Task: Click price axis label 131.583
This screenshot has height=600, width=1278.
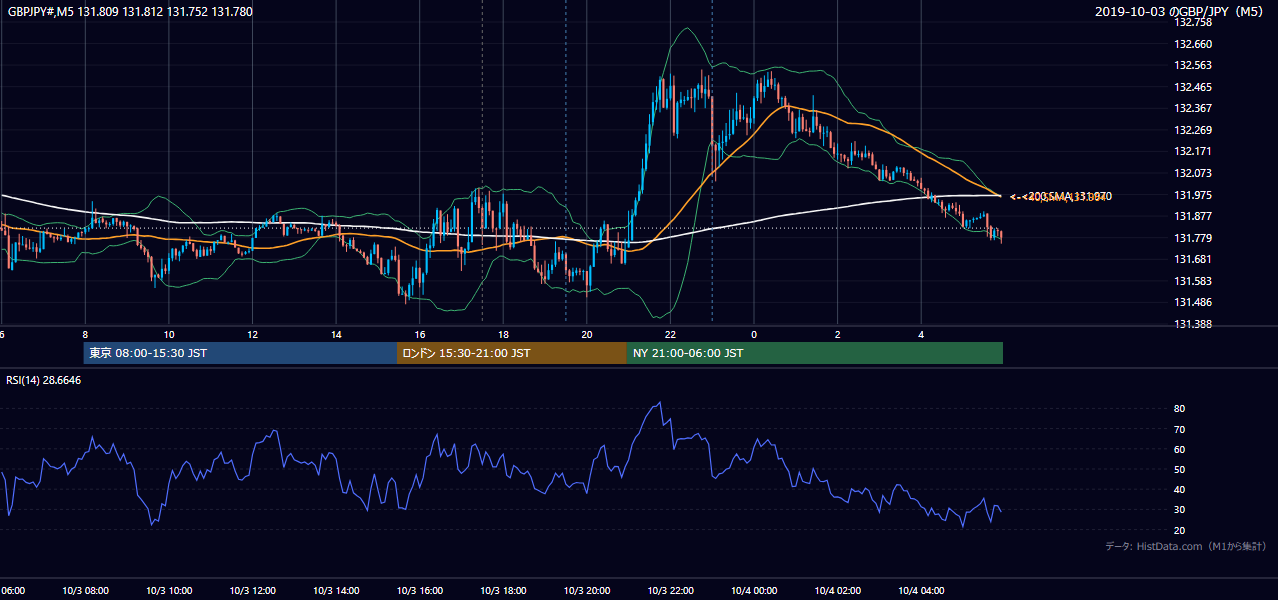Action: [1192, 281]
